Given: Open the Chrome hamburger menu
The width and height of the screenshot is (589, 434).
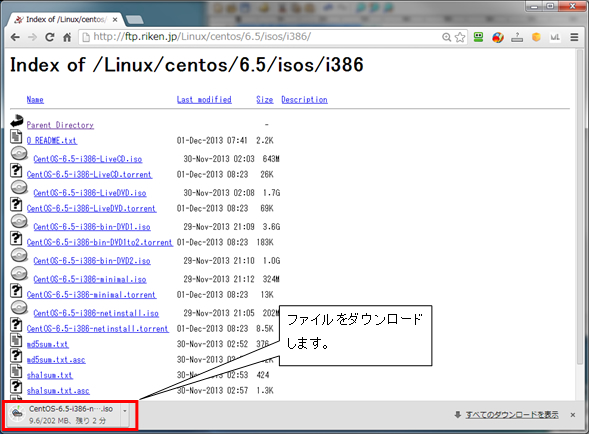Looking at the screenshot, I should tap(574, 37).
